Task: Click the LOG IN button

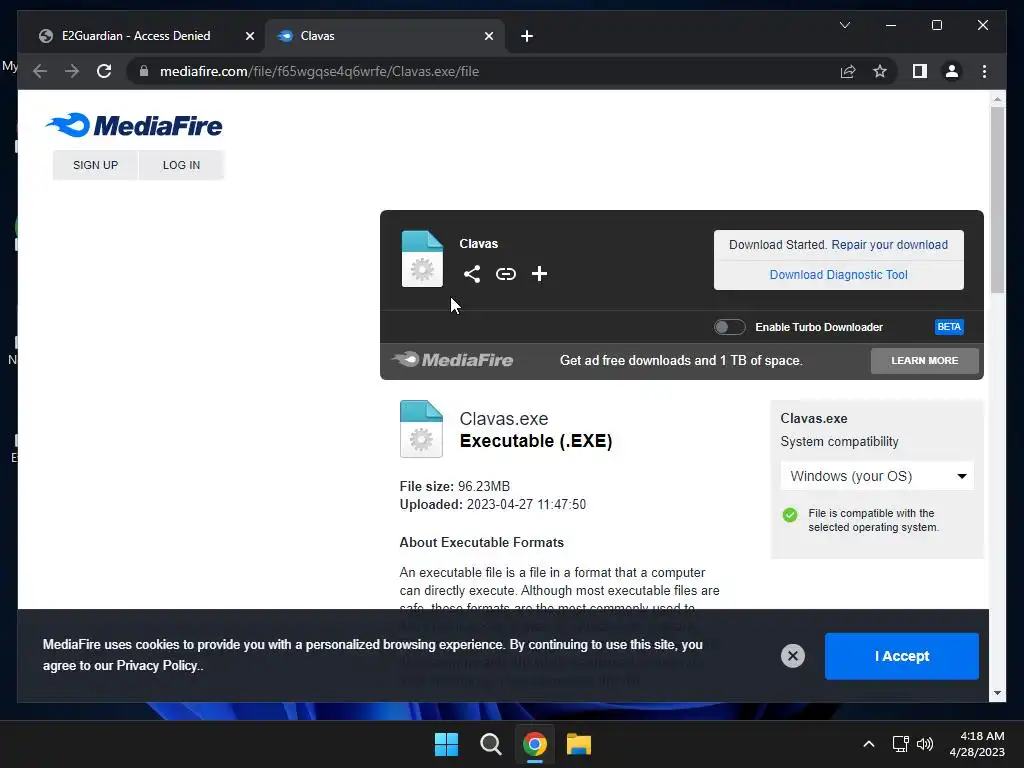Action: pos(182,165)
